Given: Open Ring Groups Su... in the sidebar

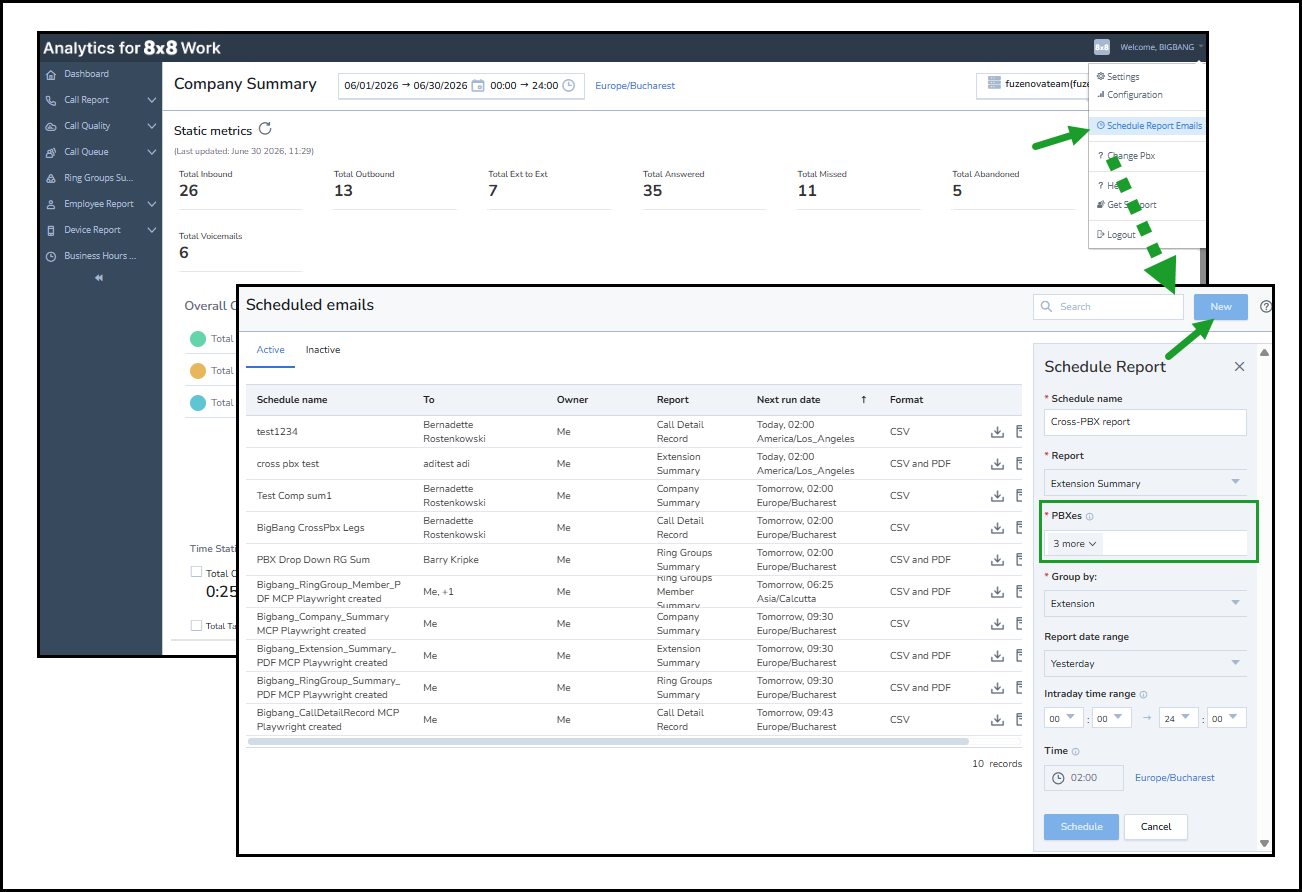Looking at the screenshot, I should click(100, 178).
